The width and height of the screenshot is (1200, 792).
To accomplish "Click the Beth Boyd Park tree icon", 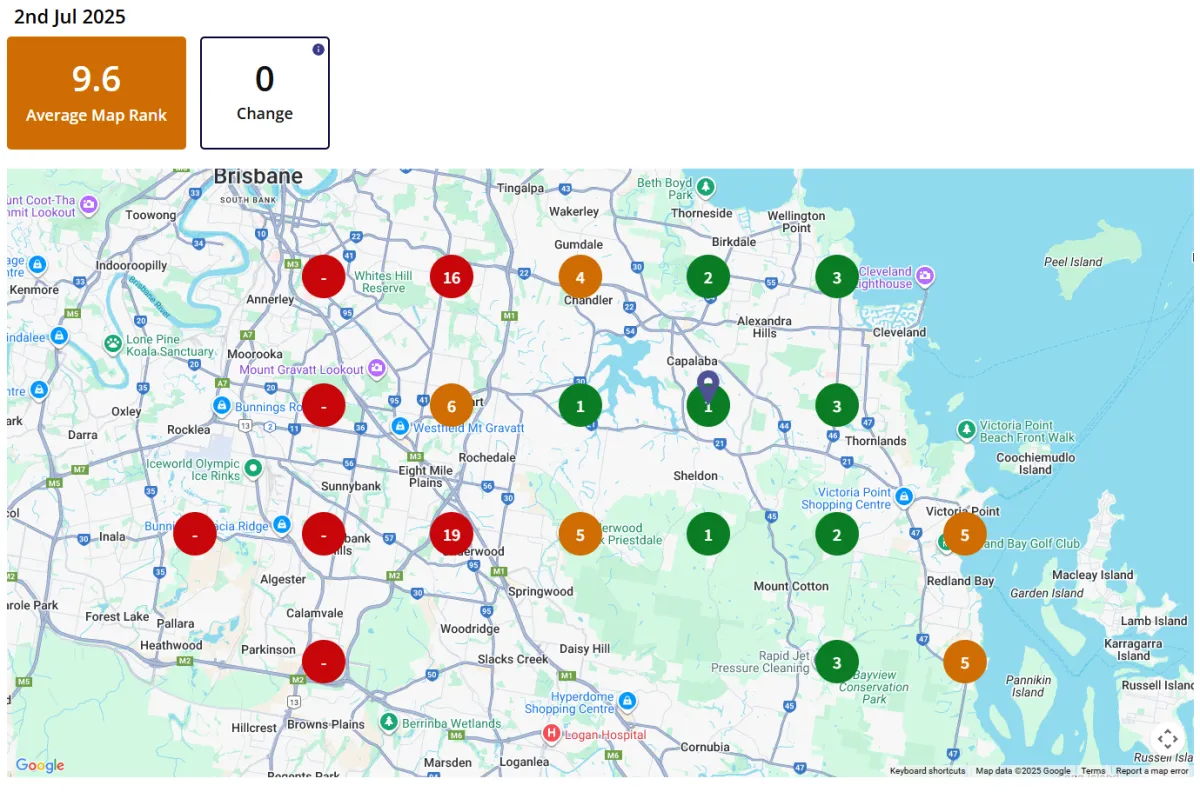I will [706, 187].
